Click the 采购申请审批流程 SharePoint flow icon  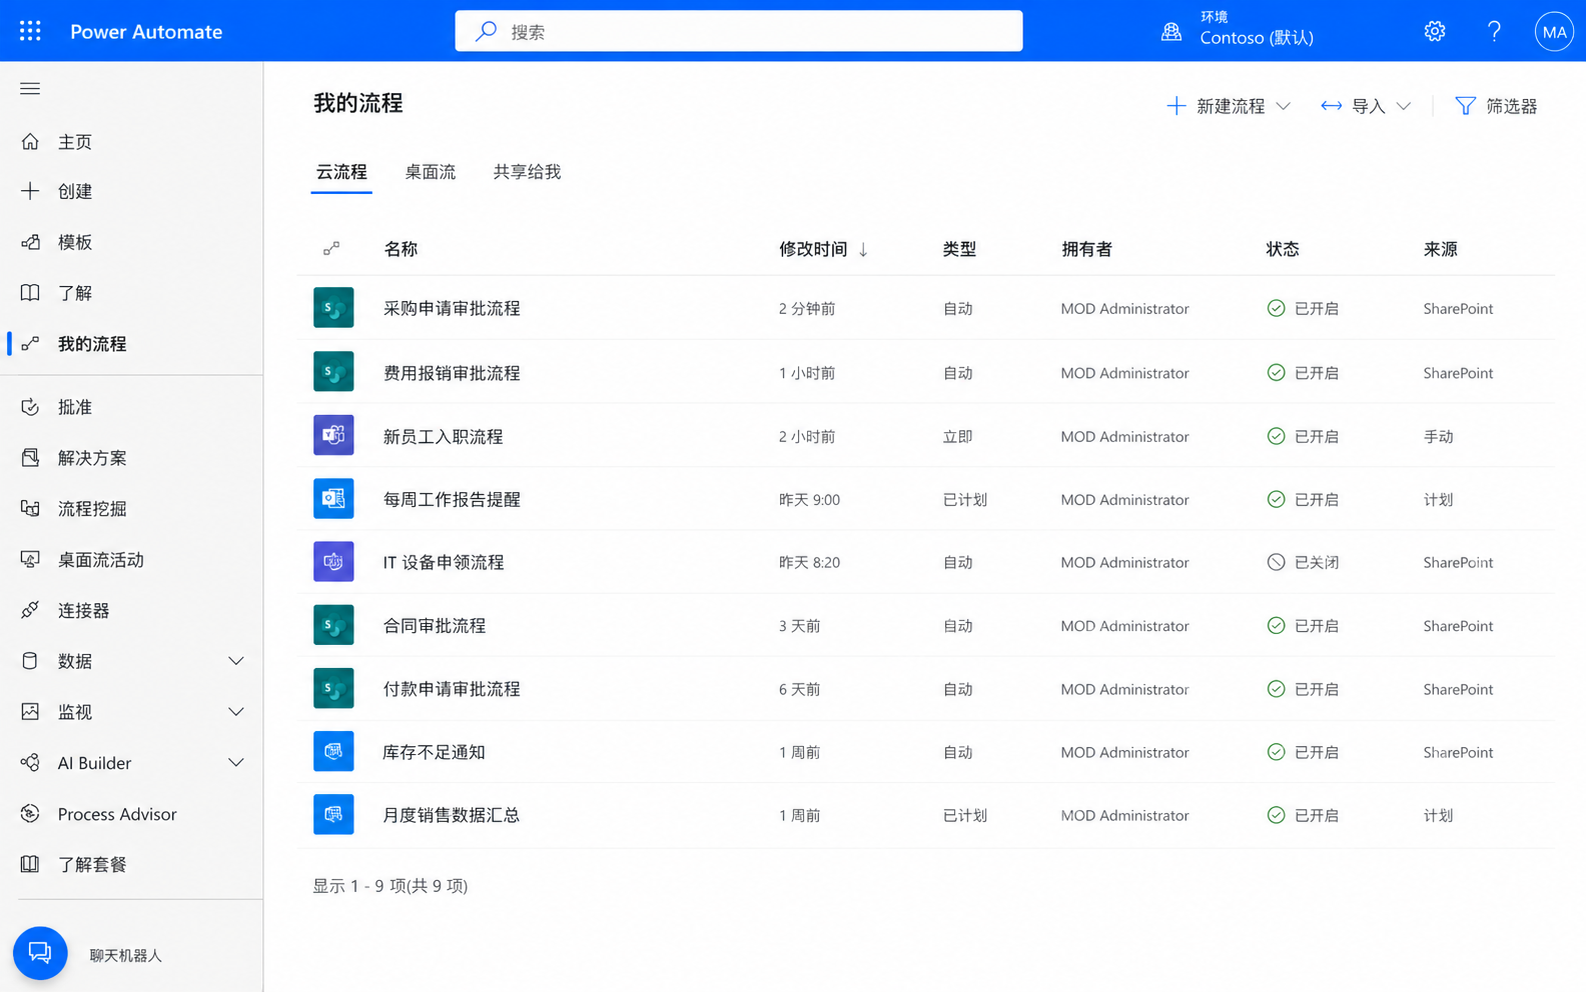tap(333, 308)
